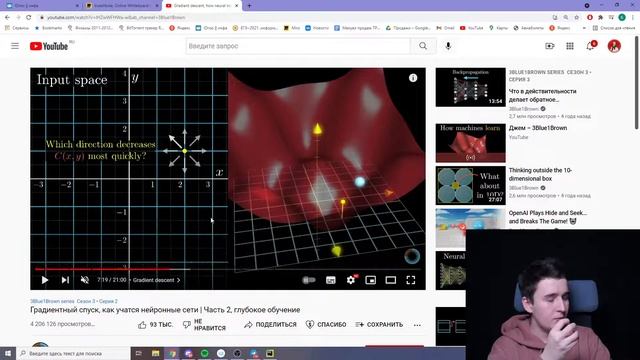Open the Карты bookmark
The width and height of the screenshot is (640, 360).
(x=499, y=28)
